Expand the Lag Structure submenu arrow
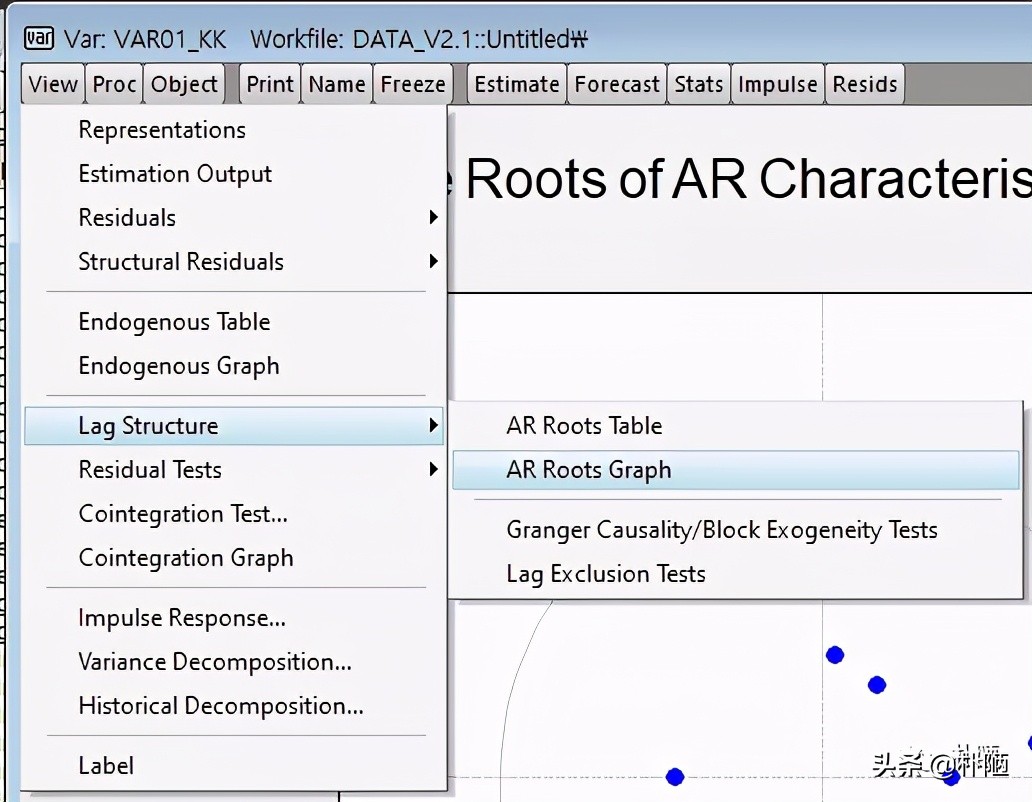 433,425
